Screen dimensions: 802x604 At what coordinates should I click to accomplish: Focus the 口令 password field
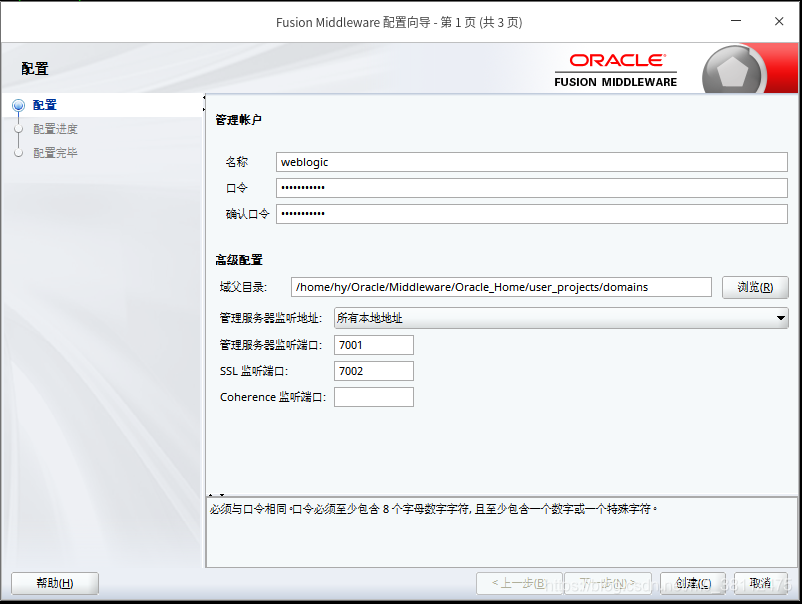tap(531, 188)
